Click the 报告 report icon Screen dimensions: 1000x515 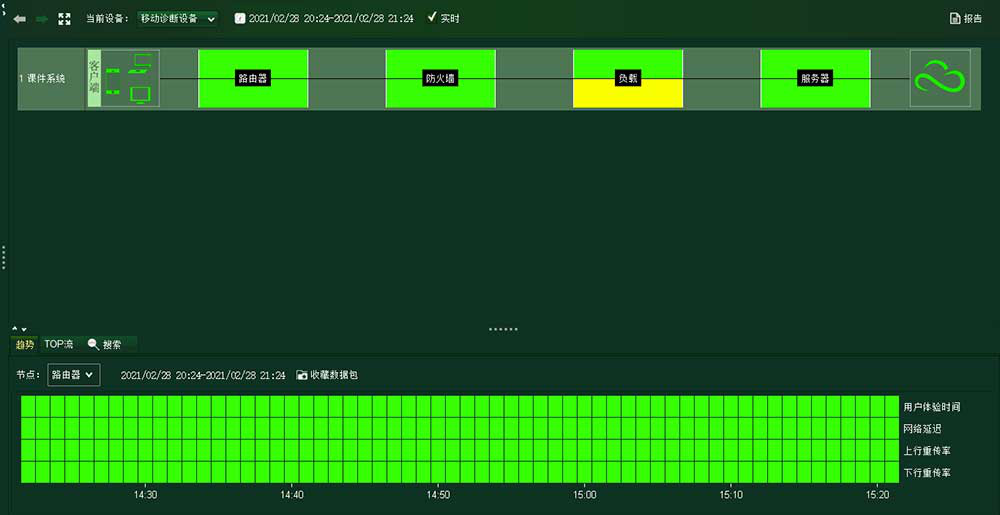955,19
